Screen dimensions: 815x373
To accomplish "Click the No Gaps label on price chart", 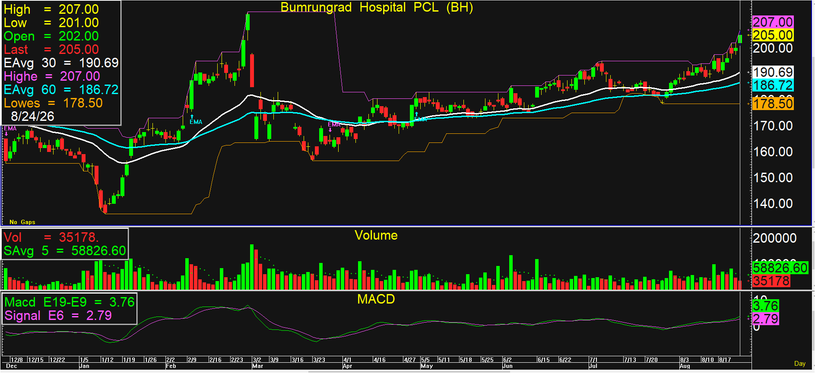I will [22, 222].
